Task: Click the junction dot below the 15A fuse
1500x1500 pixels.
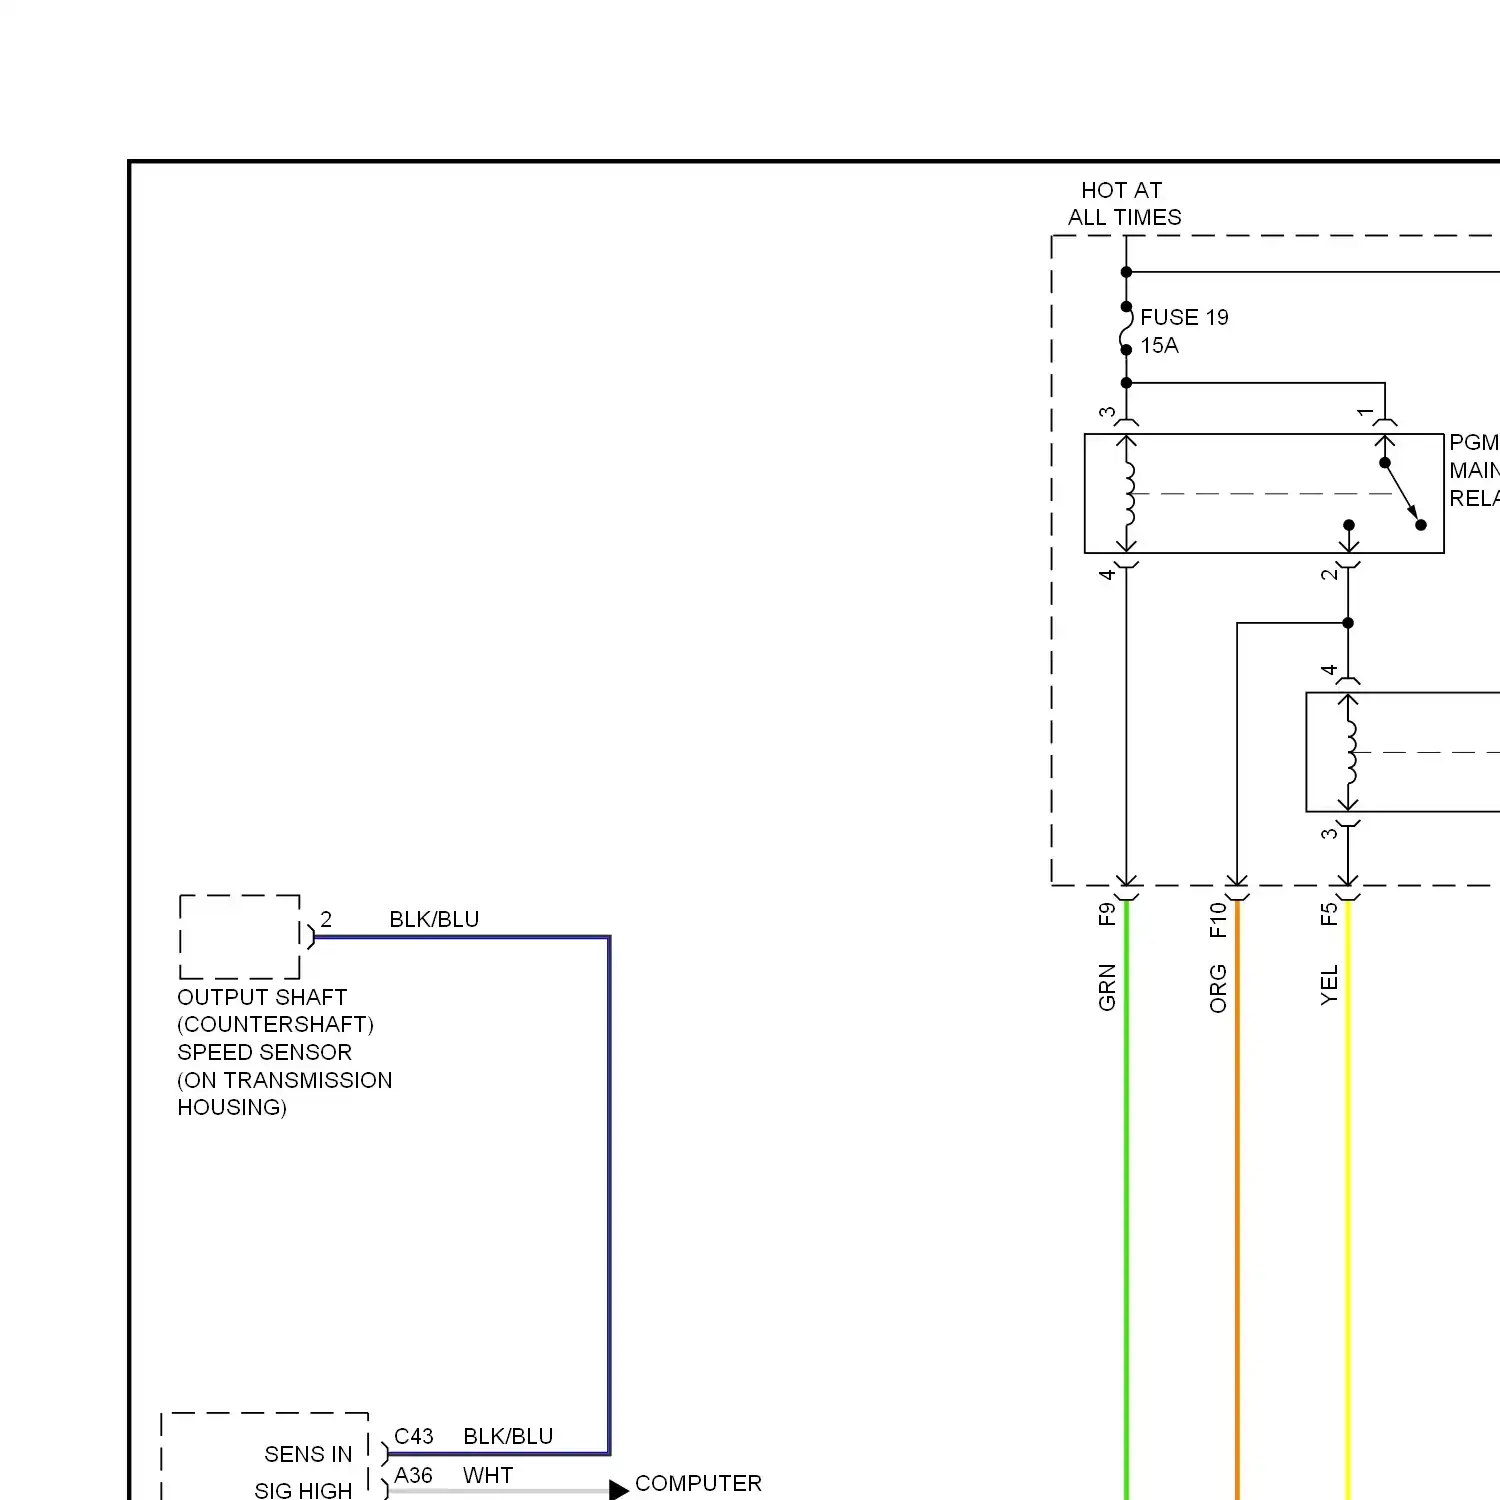Action: coord(1126,383)
